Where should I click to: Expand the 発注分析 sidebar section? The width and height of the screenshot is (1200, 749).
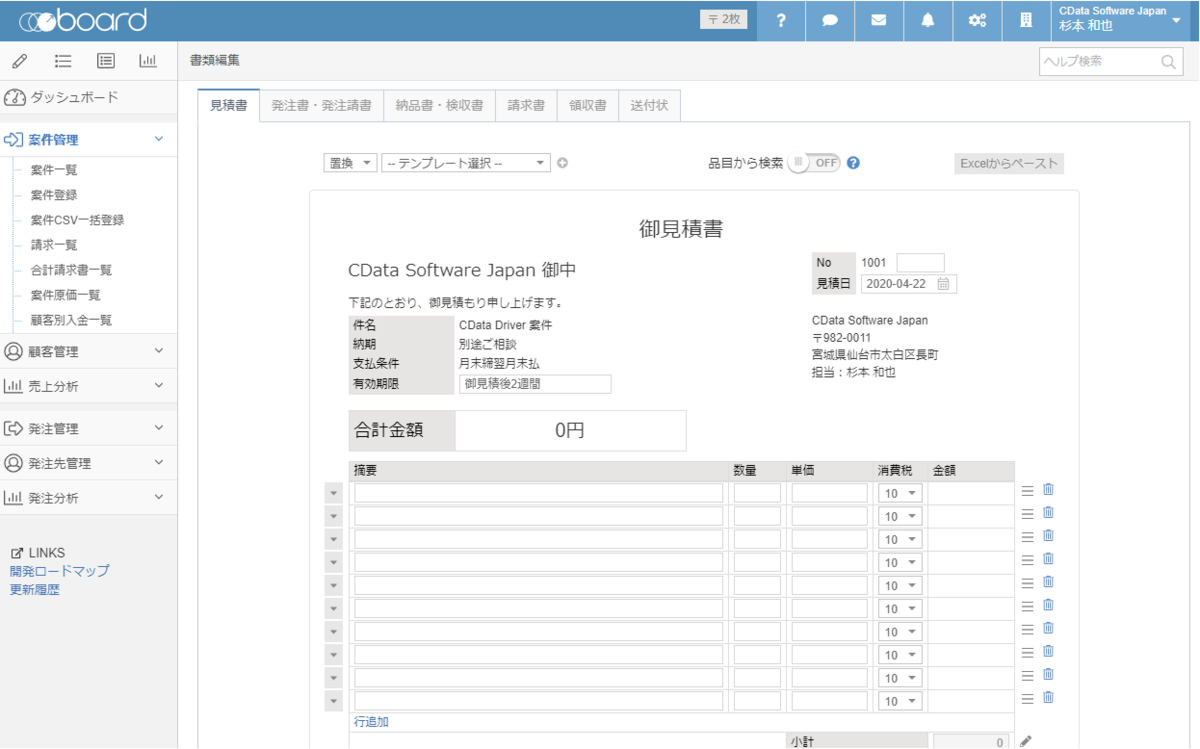tap(89, 497)
